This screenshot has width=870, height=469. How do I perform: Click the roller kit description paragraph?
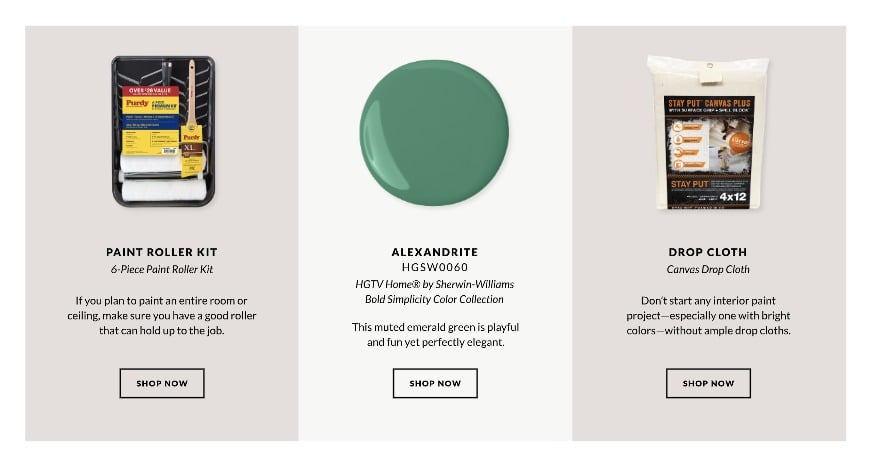pos(162,315)
